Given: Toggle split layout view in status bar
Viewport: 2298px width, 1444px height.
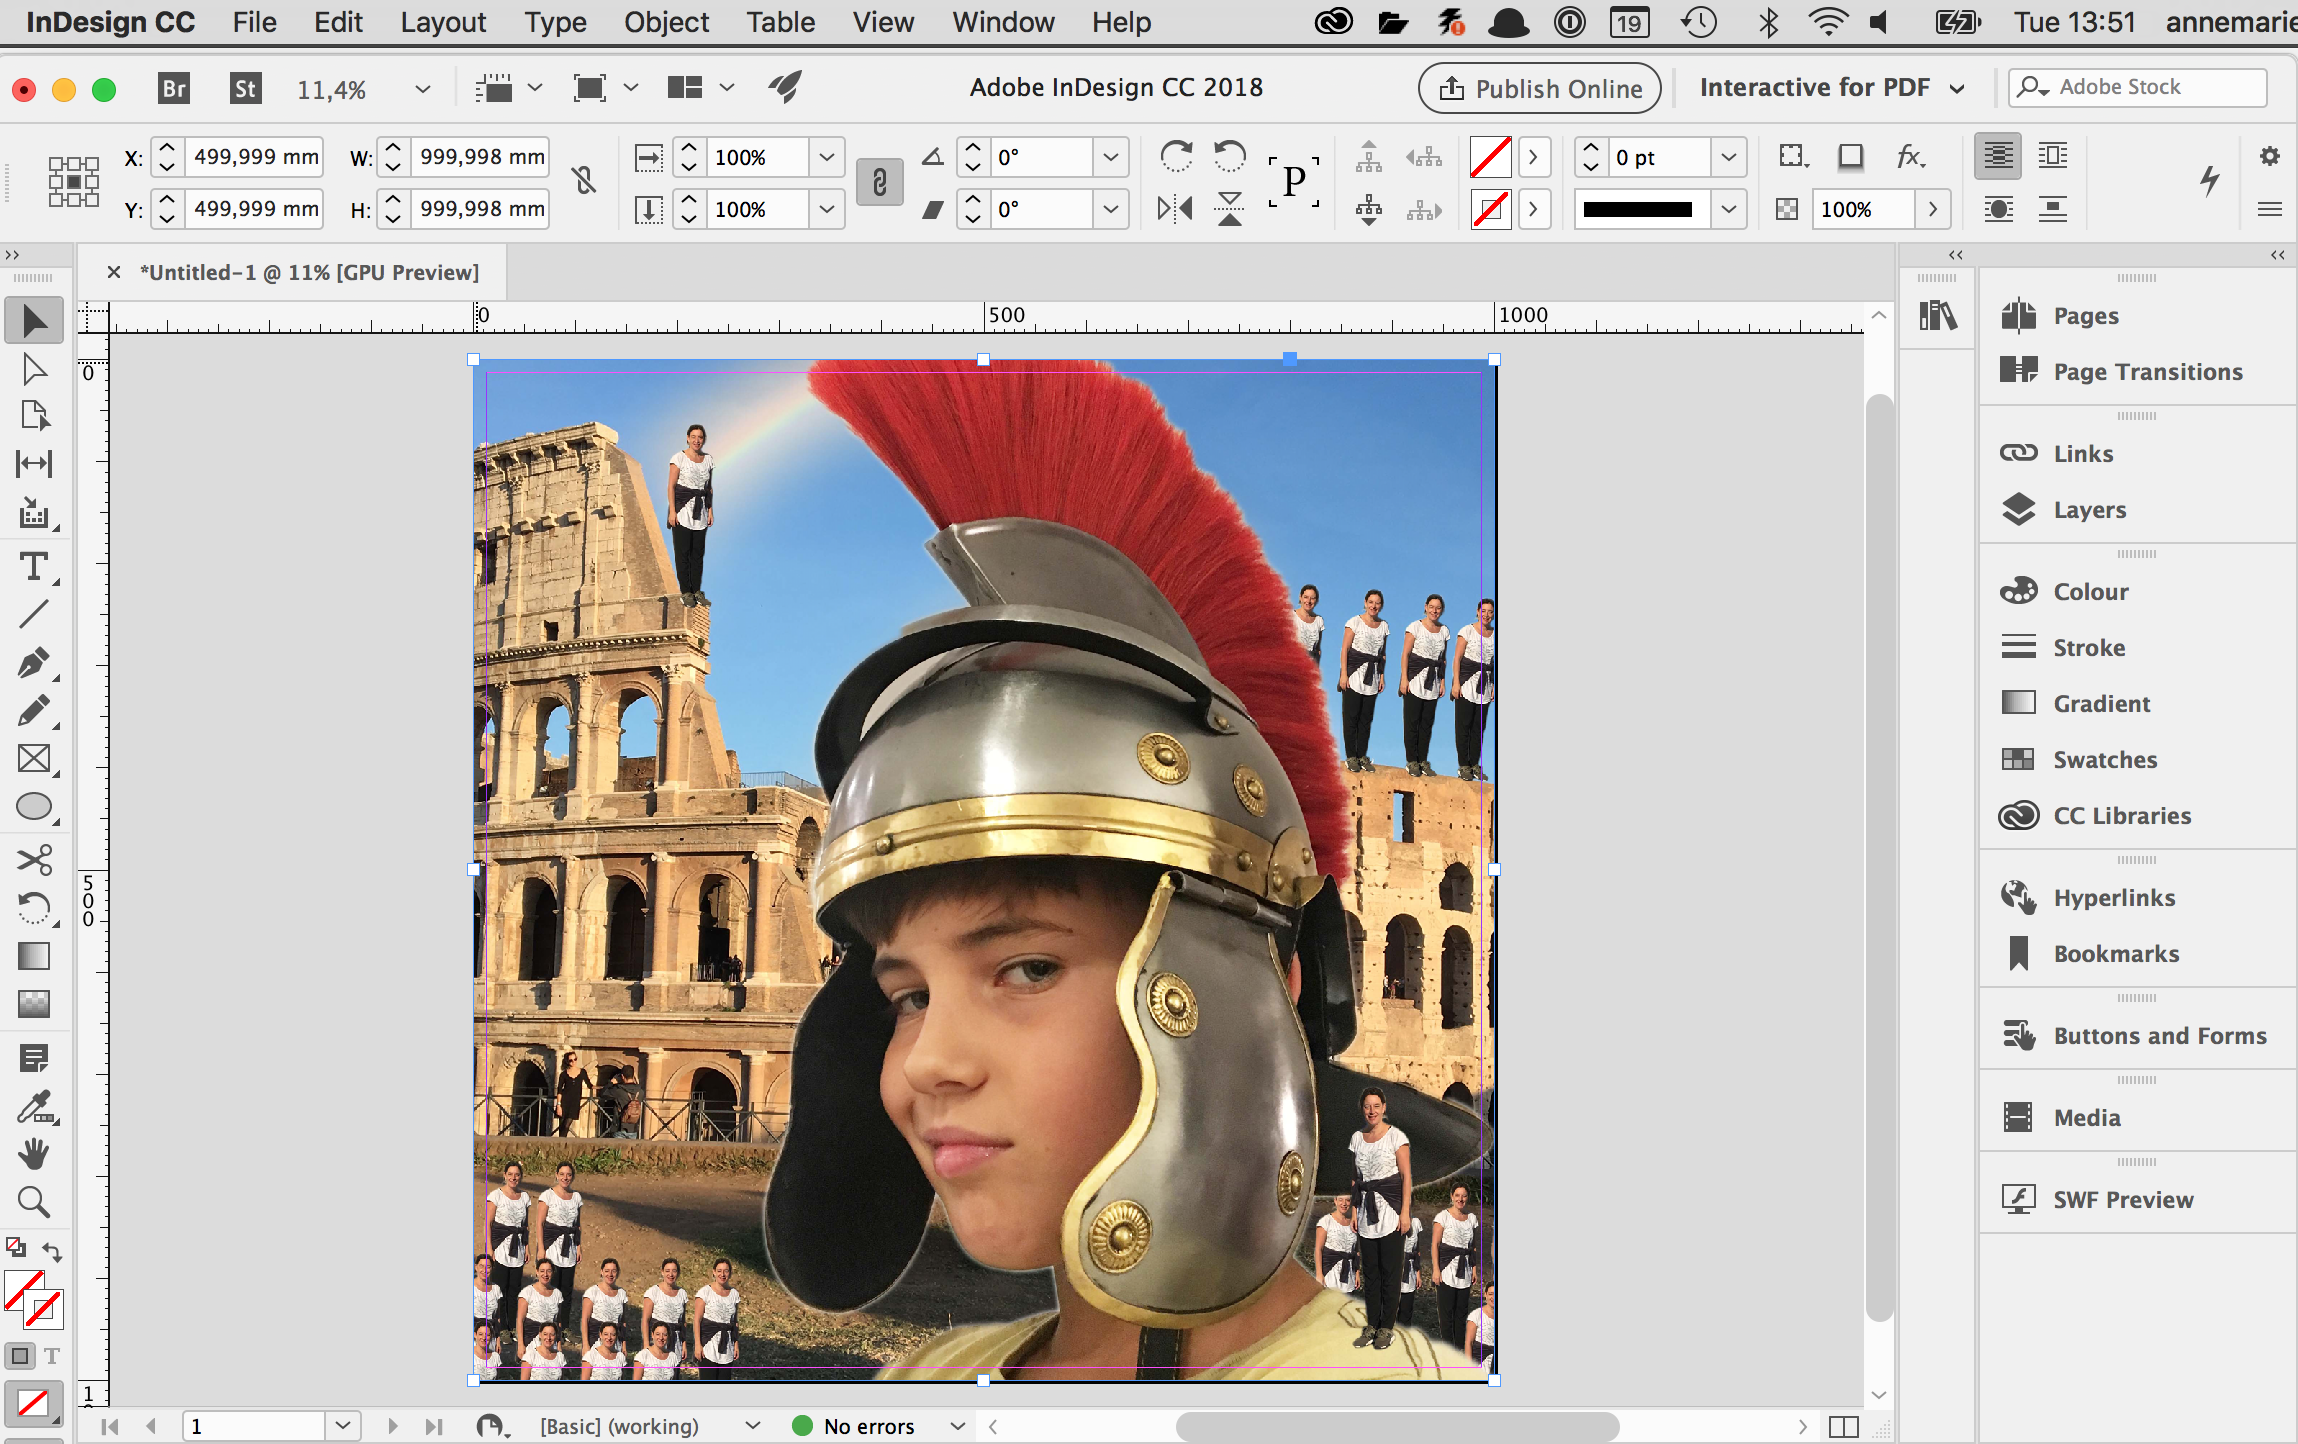Looking at the screenshot, I should pyautogui.click(x=1843, y=1426).
